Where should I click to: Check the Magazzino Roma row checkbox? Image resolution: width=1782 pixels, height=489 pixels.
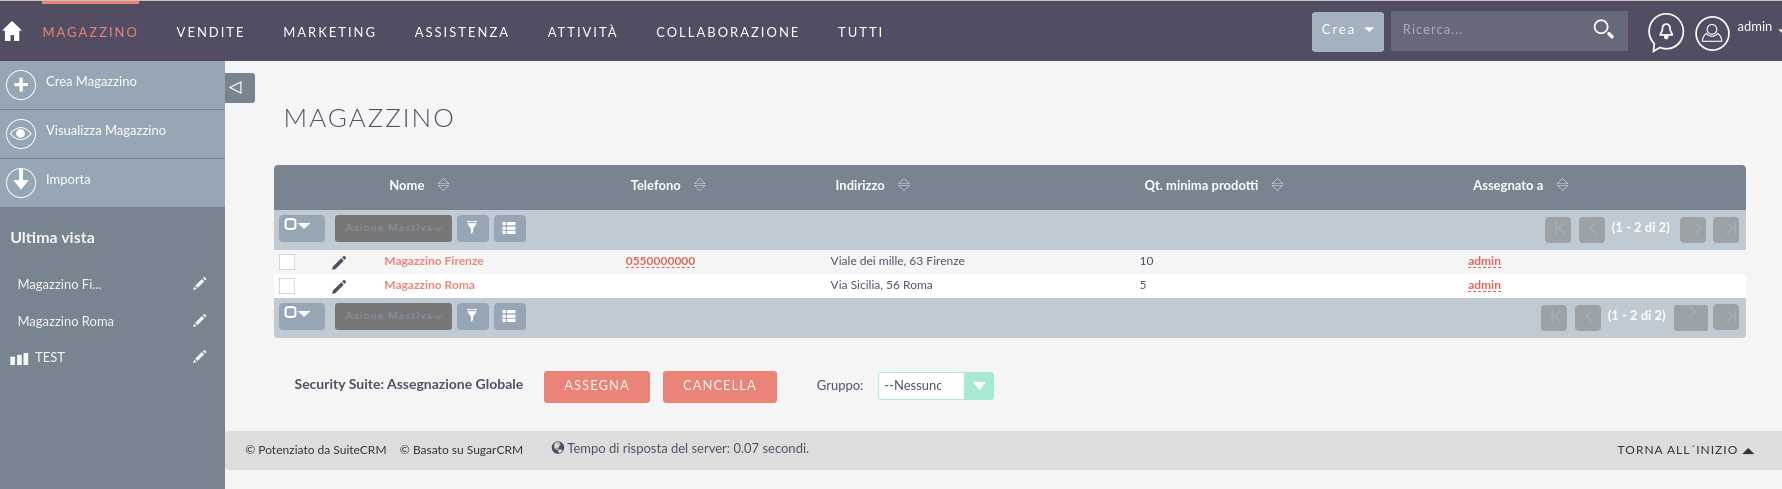[x=287, y=286]
